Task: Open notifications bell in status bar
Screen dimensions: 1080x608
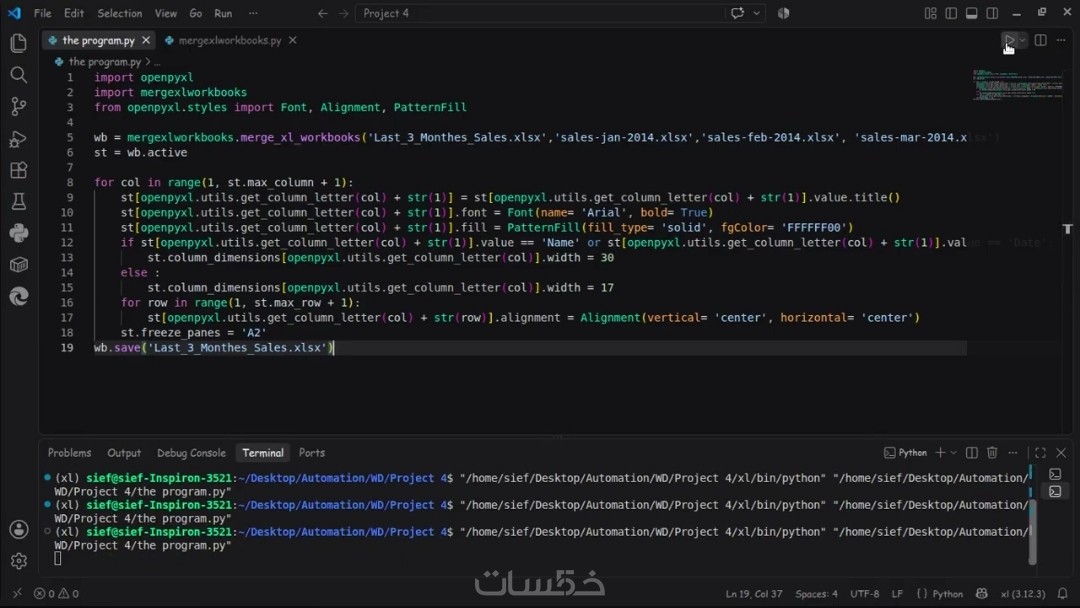Action: click(x=1062, y=594)
